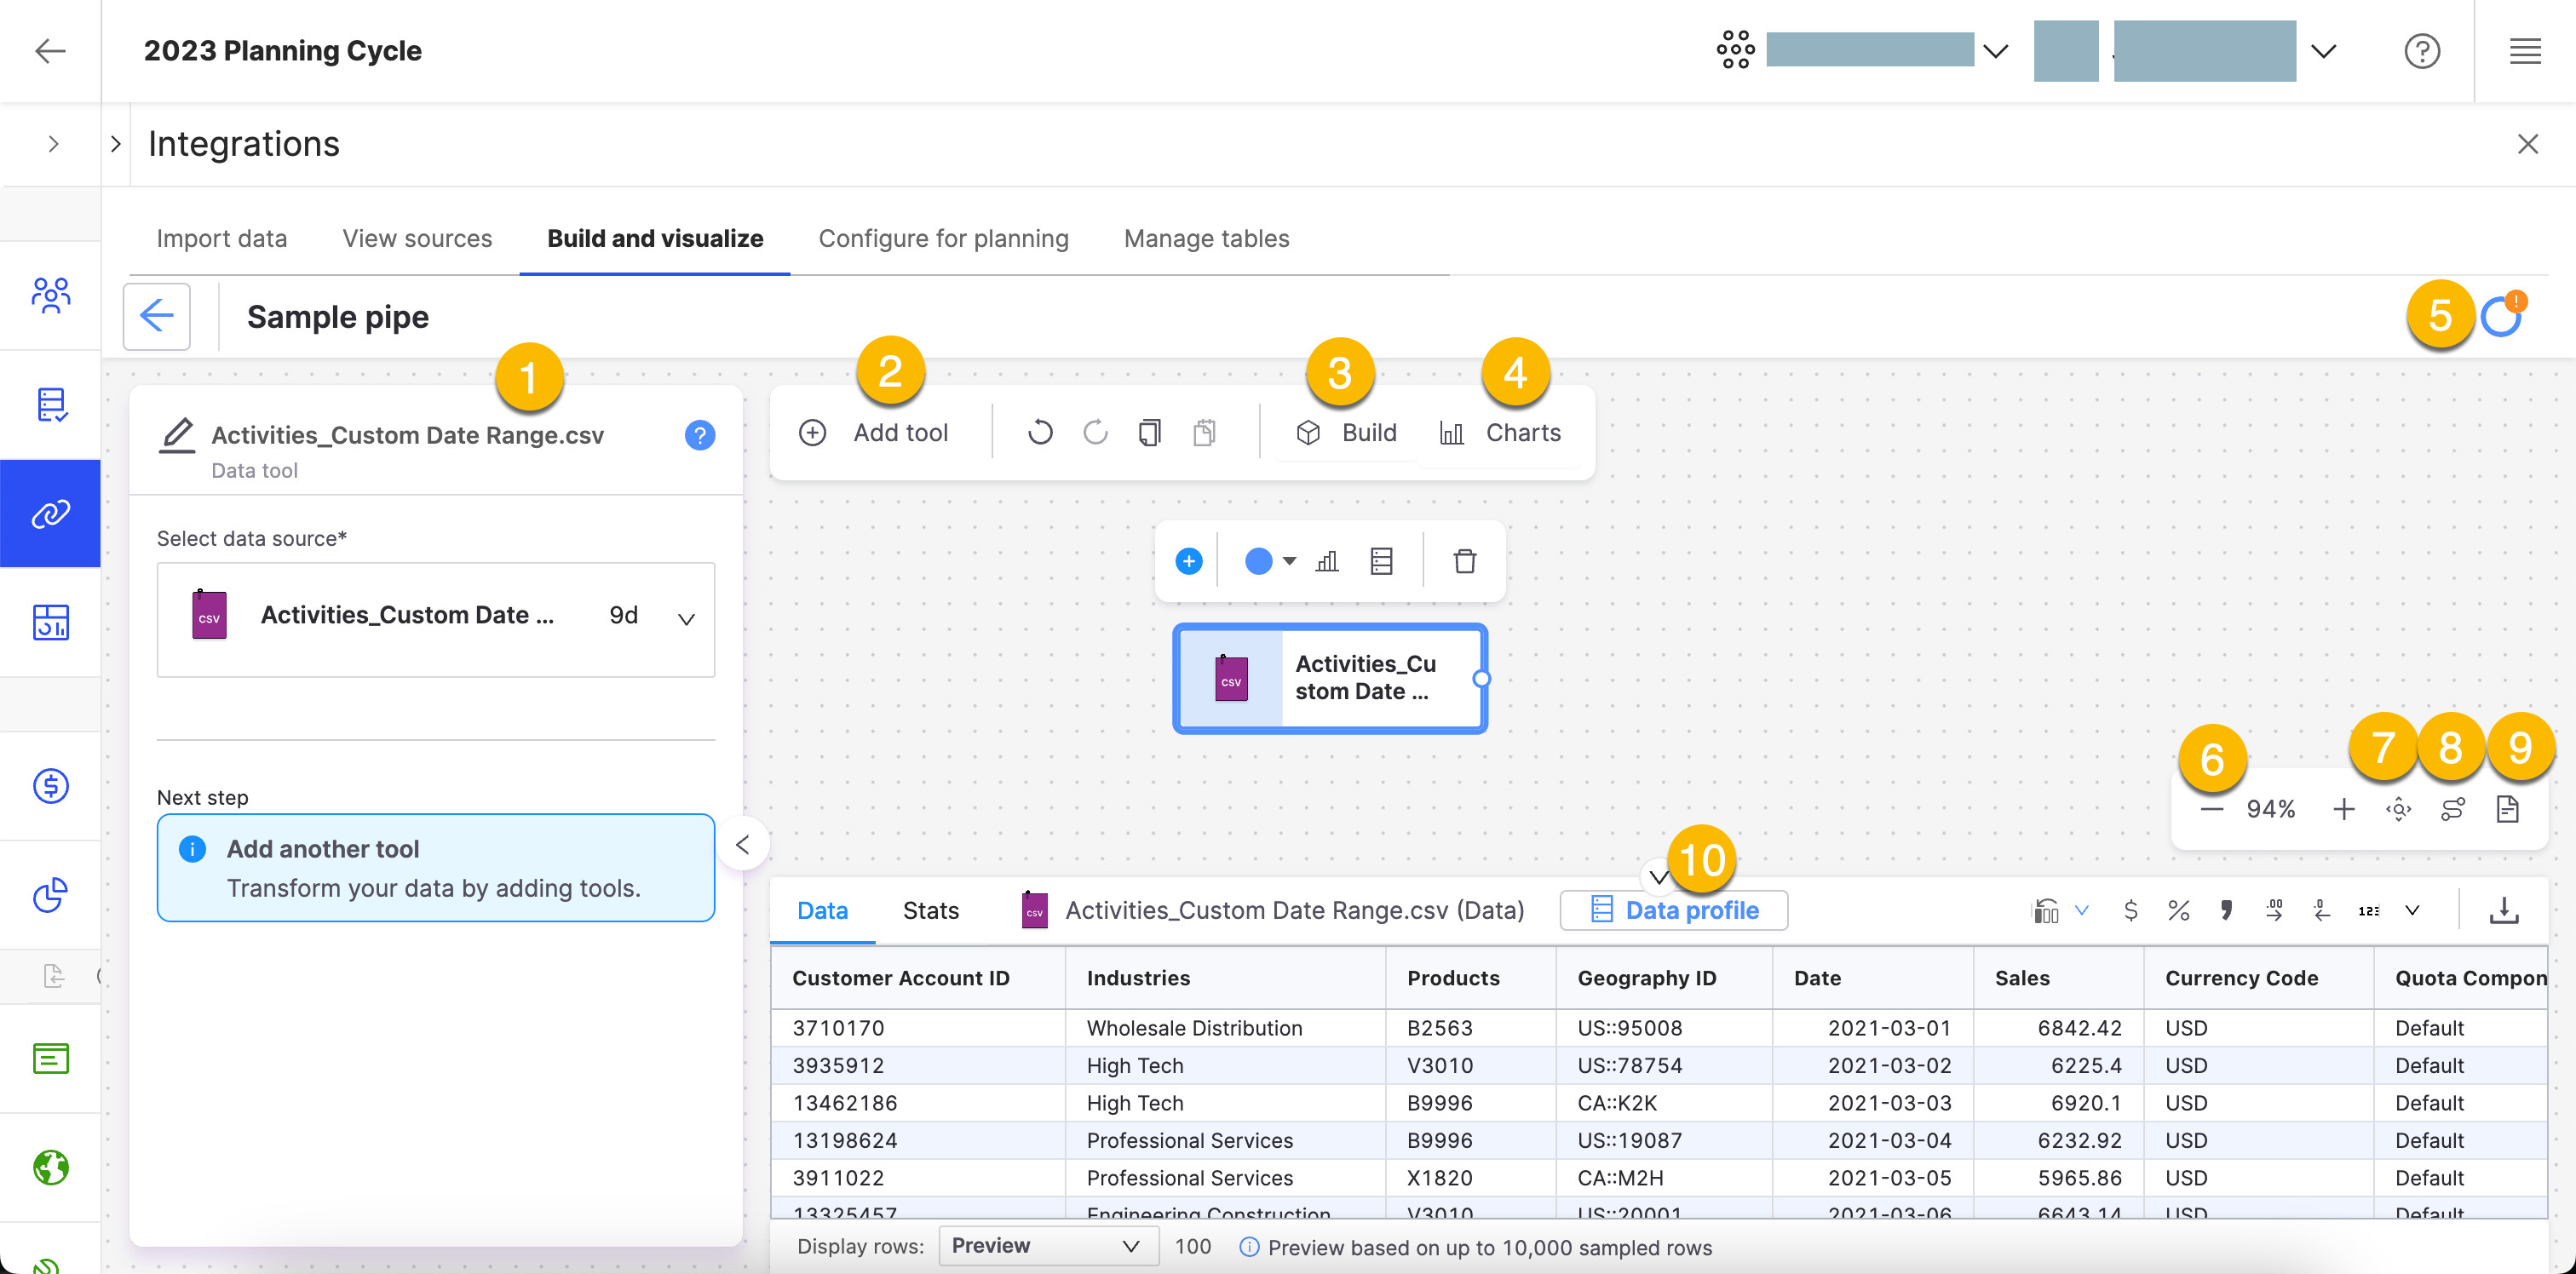Download the preview data

(2503, 911)
